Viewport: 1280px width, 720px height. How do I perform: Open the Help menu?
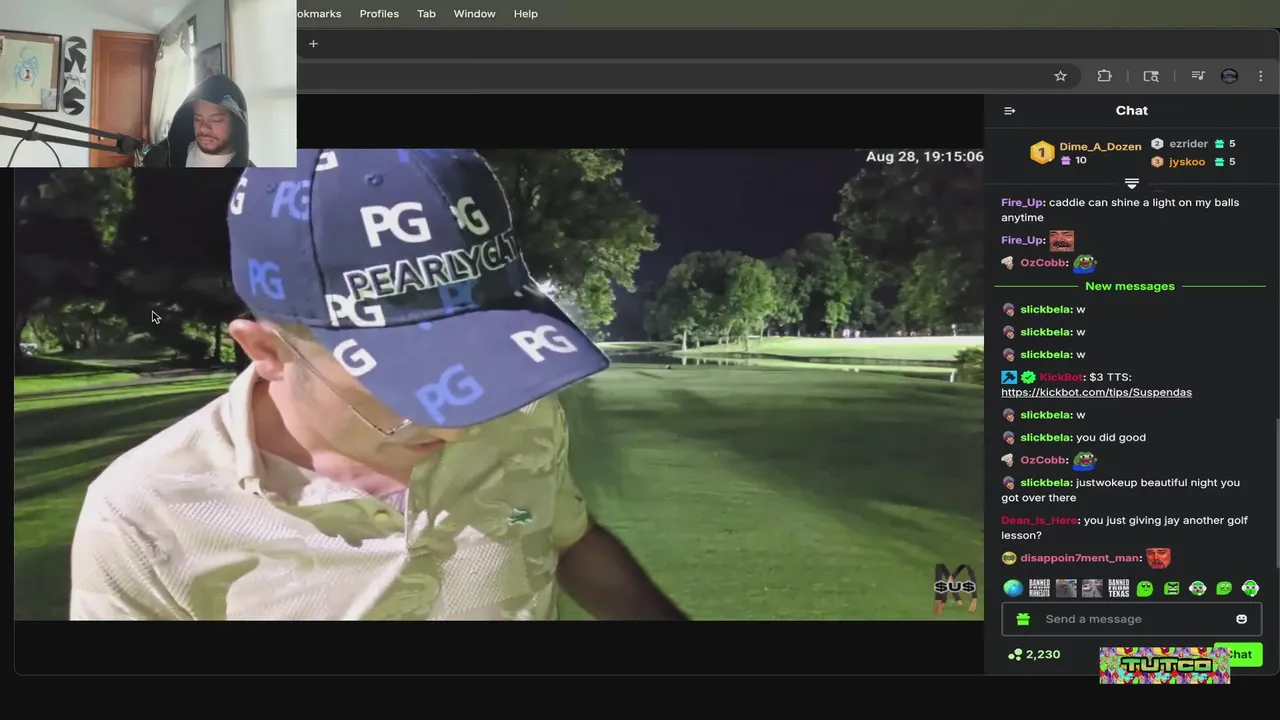pos(526,14)
